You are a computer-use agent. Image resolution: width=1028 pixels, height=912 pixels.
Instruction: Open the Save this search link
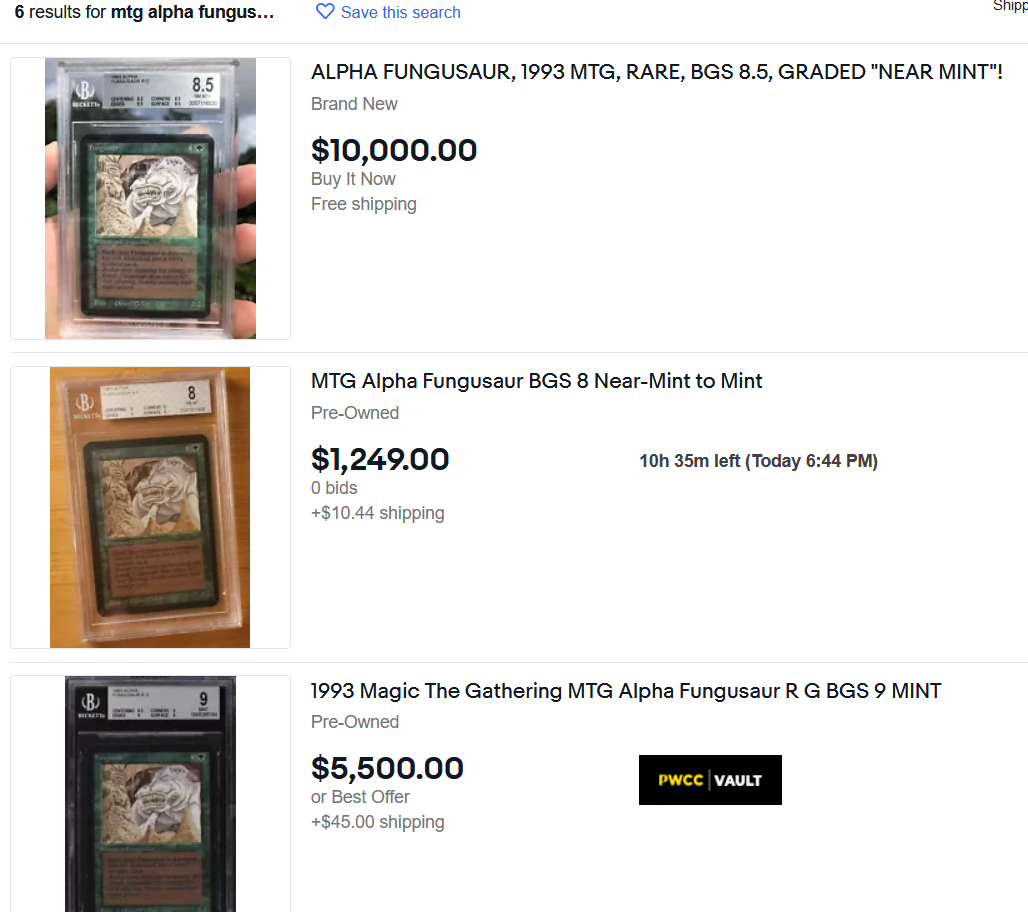[x=401, y=12]
